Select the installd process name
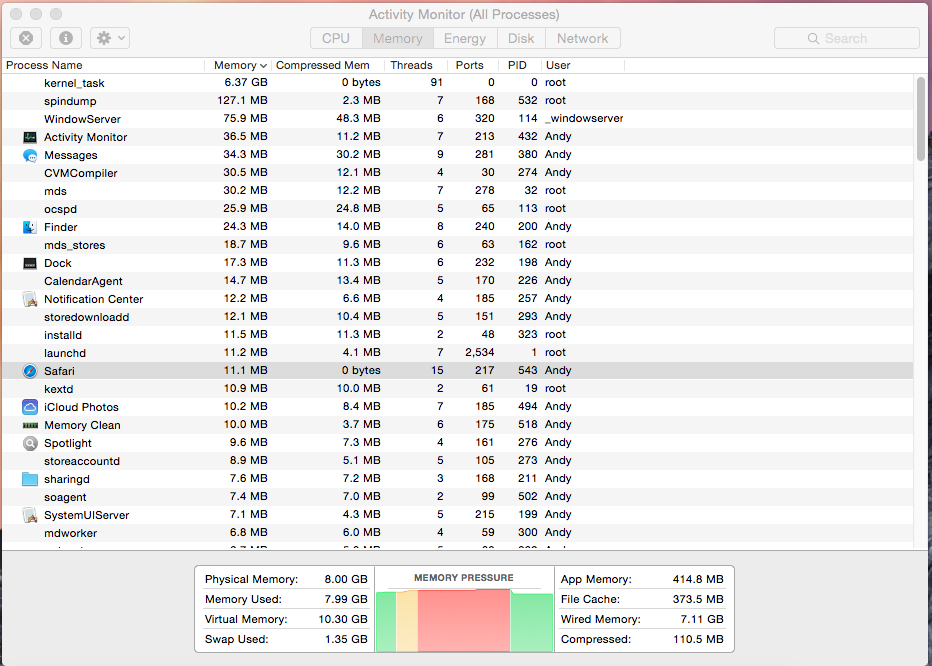This screenshot has width=932, height=666. [x=63, y=335]
